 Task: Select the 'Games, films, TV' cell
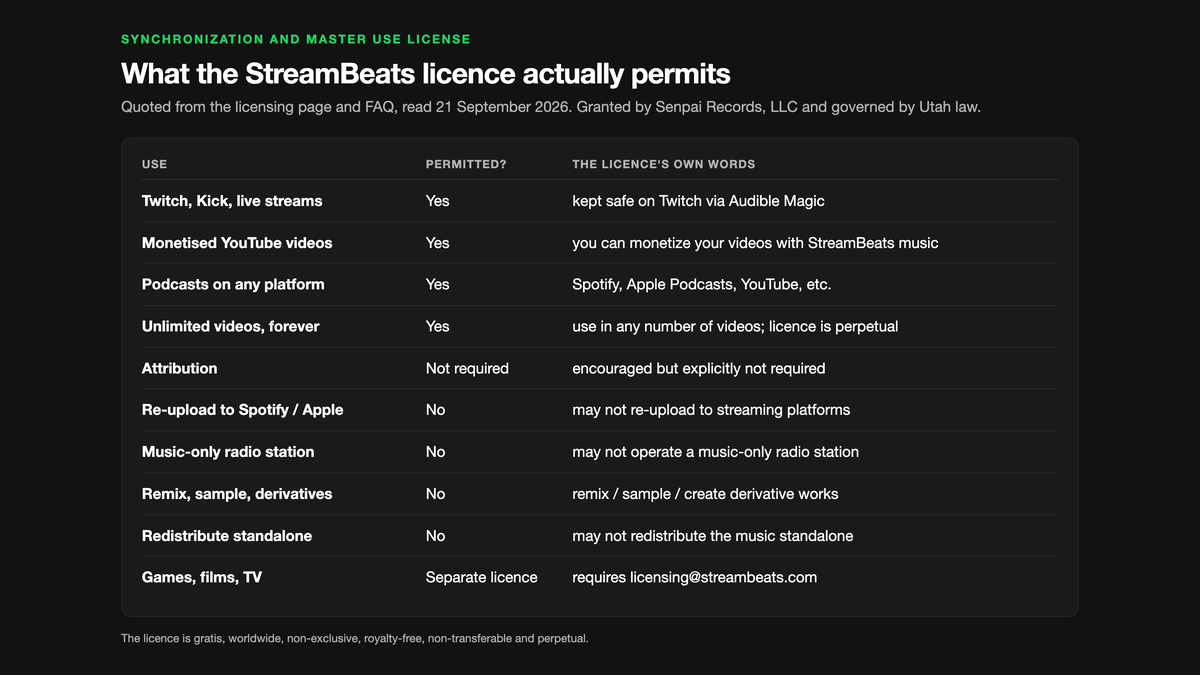click(x=202, y=578)
